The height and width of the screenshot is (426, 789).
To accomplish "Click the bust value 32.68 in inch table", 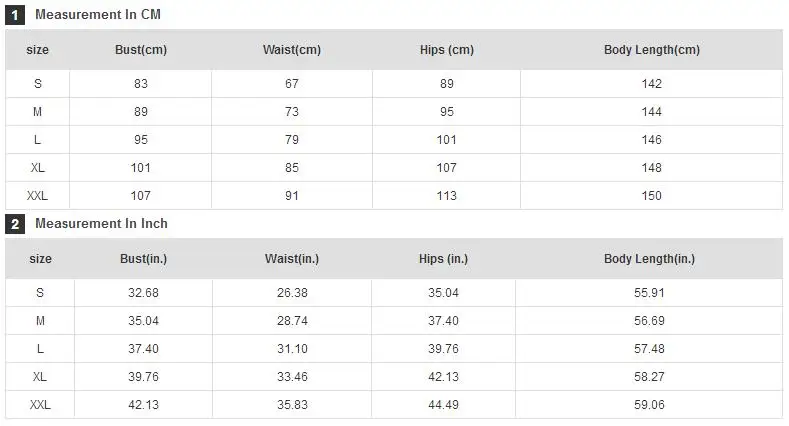I will [143, 293].
